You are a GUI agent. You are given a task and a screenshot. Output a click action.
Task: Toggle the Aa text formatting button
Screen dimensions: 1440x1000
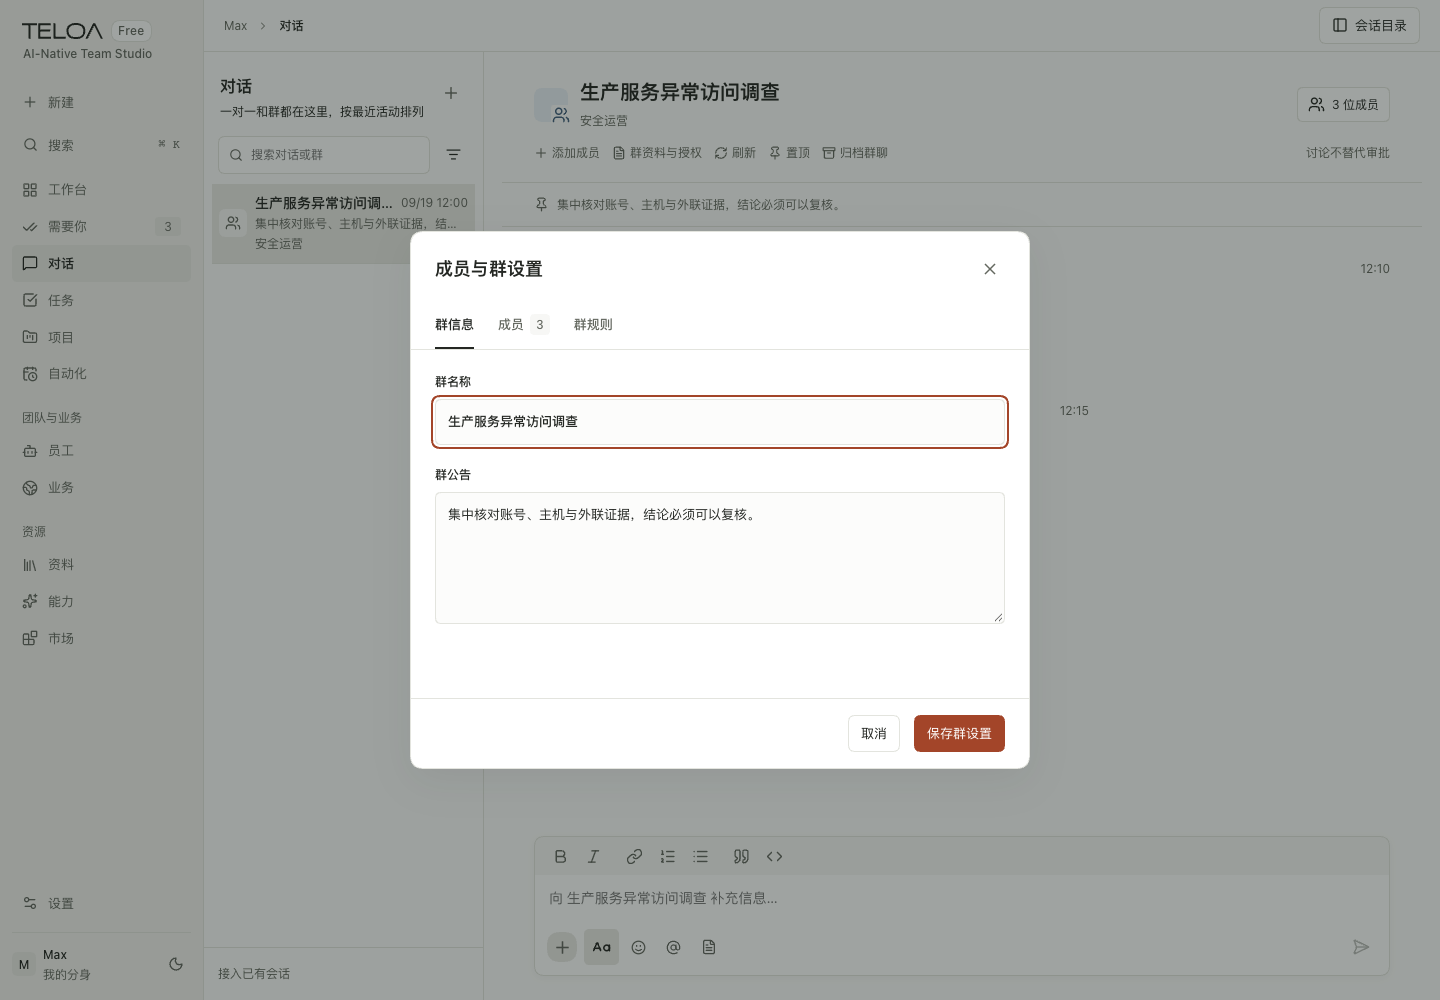click(x=601, y=947)
